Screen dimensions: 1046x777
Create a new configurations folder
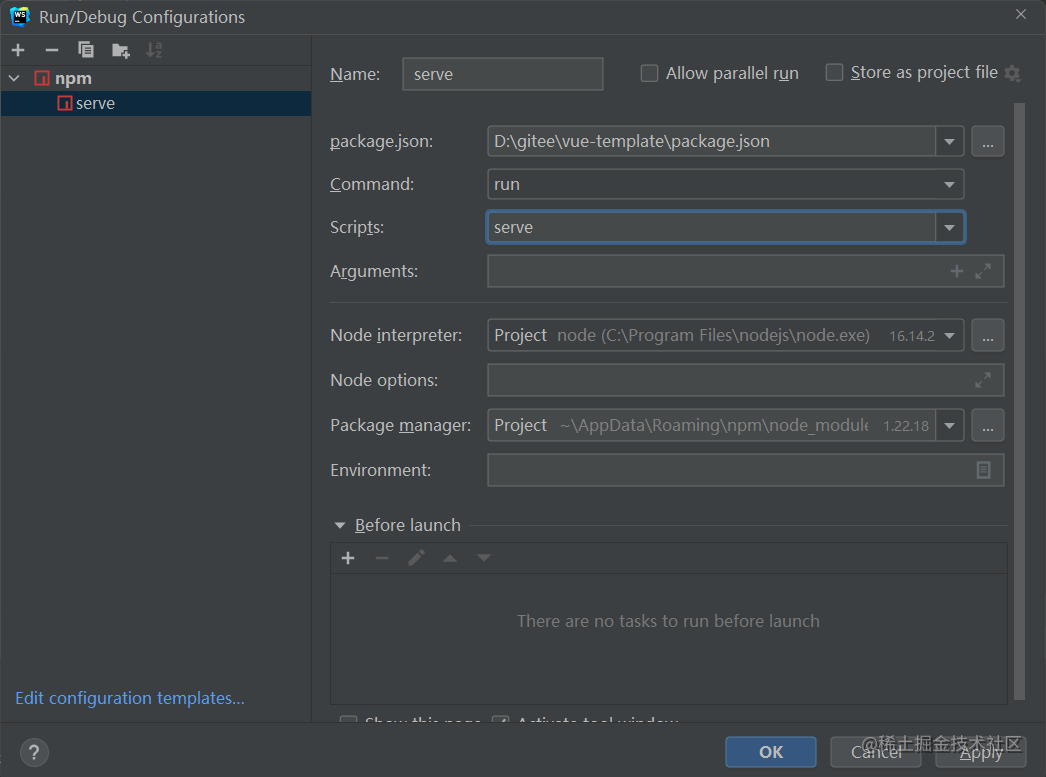coord(121,51)
